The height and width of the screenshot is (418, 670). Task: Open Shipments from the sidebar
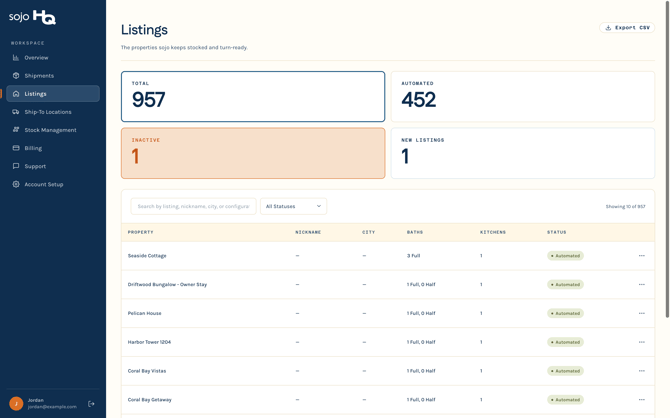click(x=53, y=76)
